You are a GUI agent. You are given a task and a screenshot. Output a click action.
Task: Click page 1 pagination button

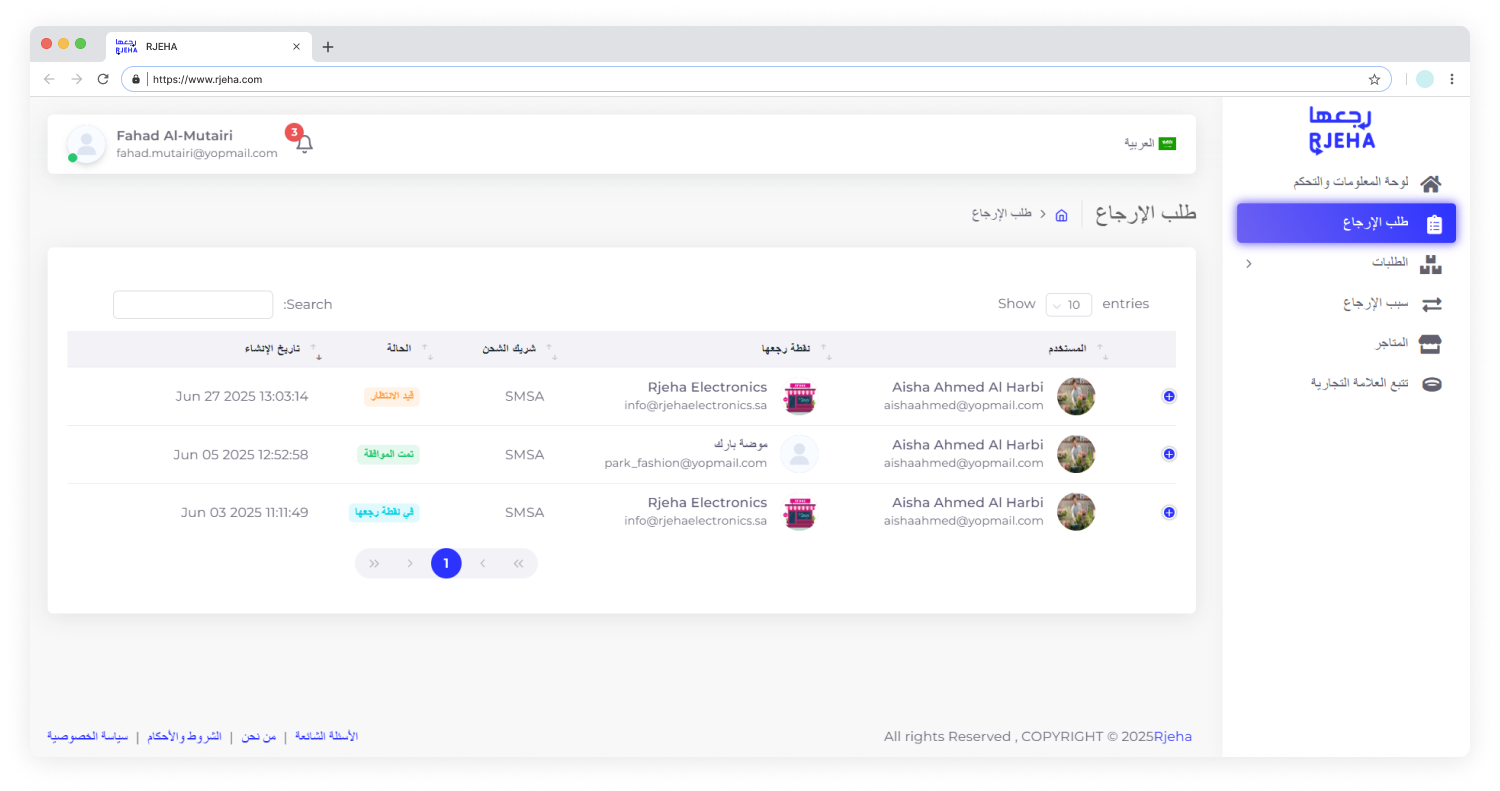446,564
